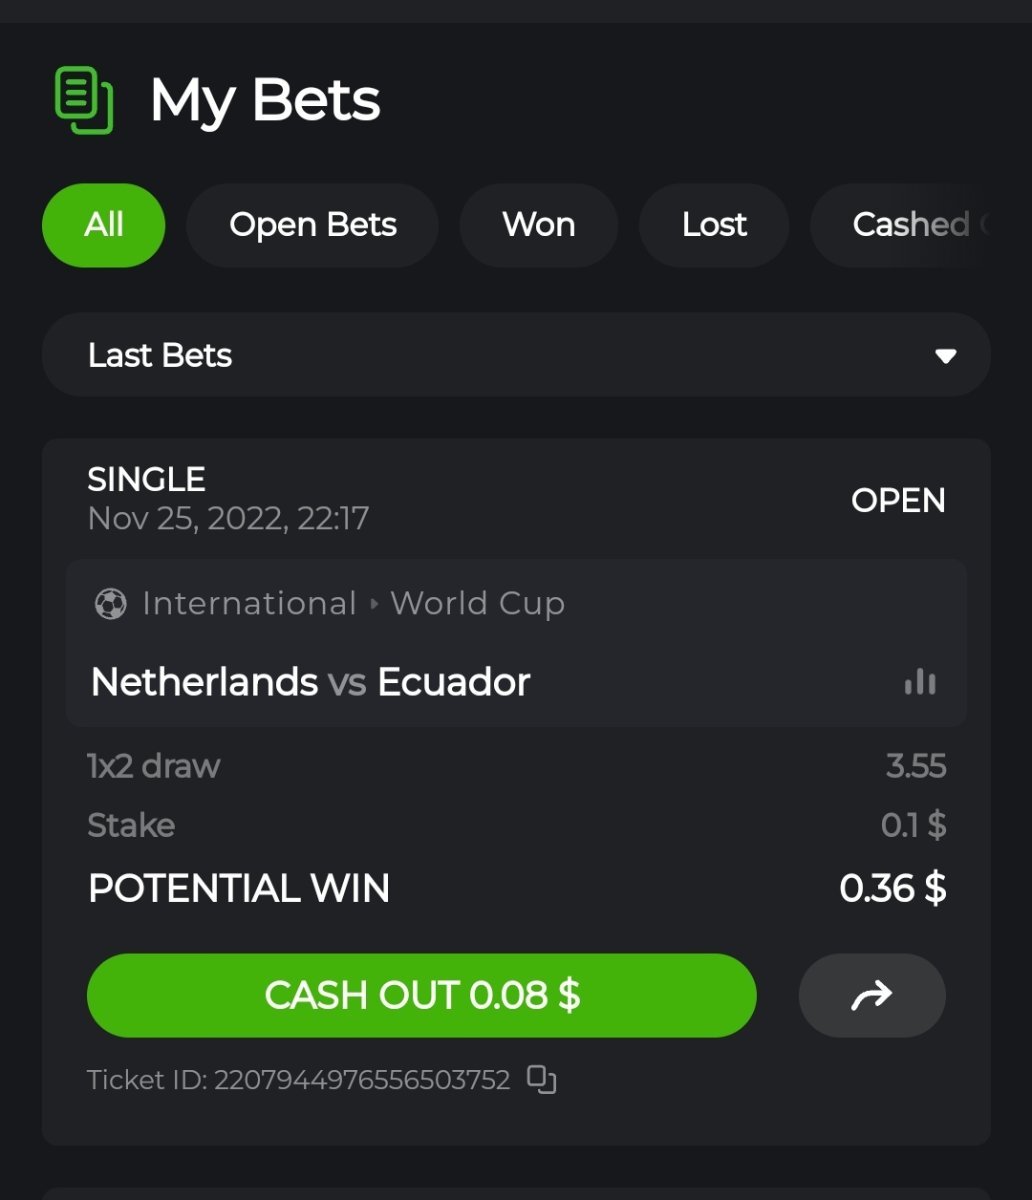Screen dimensions: 1032x1200
Task: Click the World Cup breadcrumb link
Action: click(478, 604)
